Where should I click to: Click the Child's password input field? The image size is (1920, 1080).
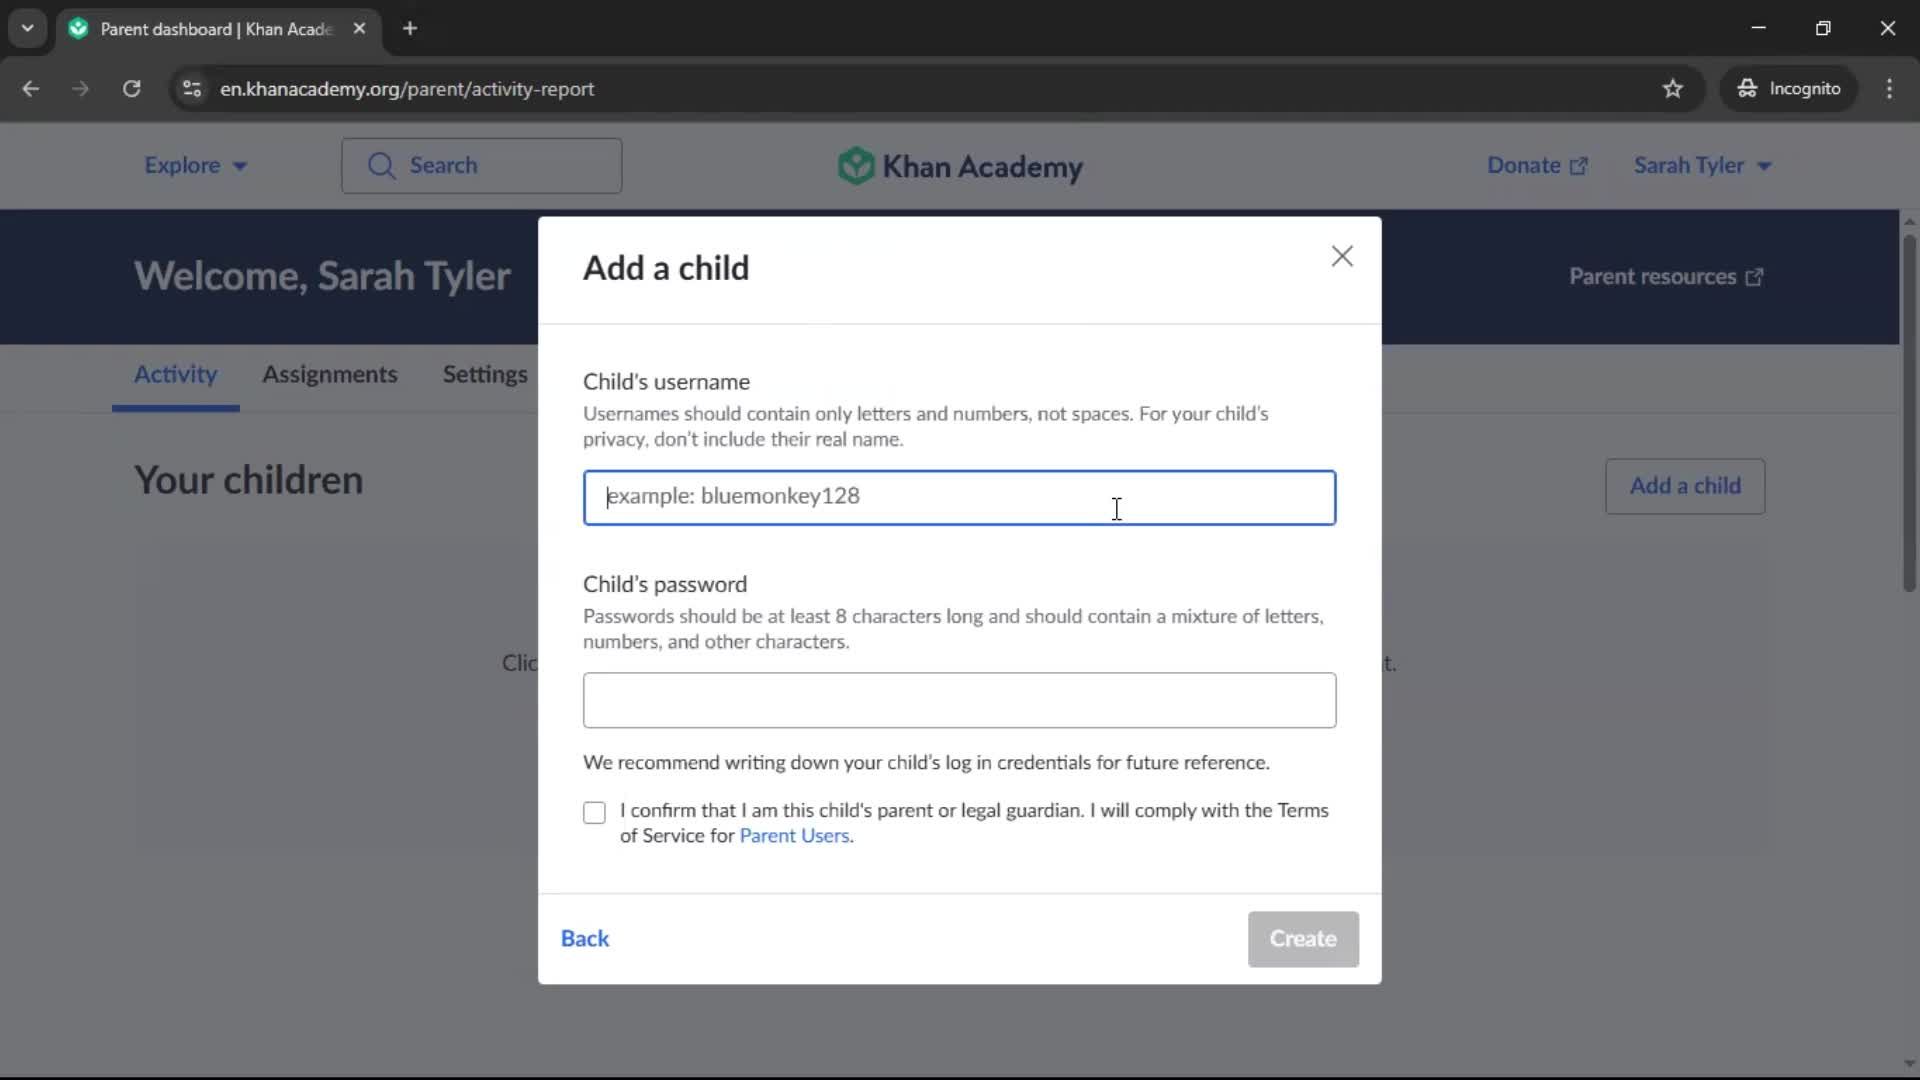(959, 700)
